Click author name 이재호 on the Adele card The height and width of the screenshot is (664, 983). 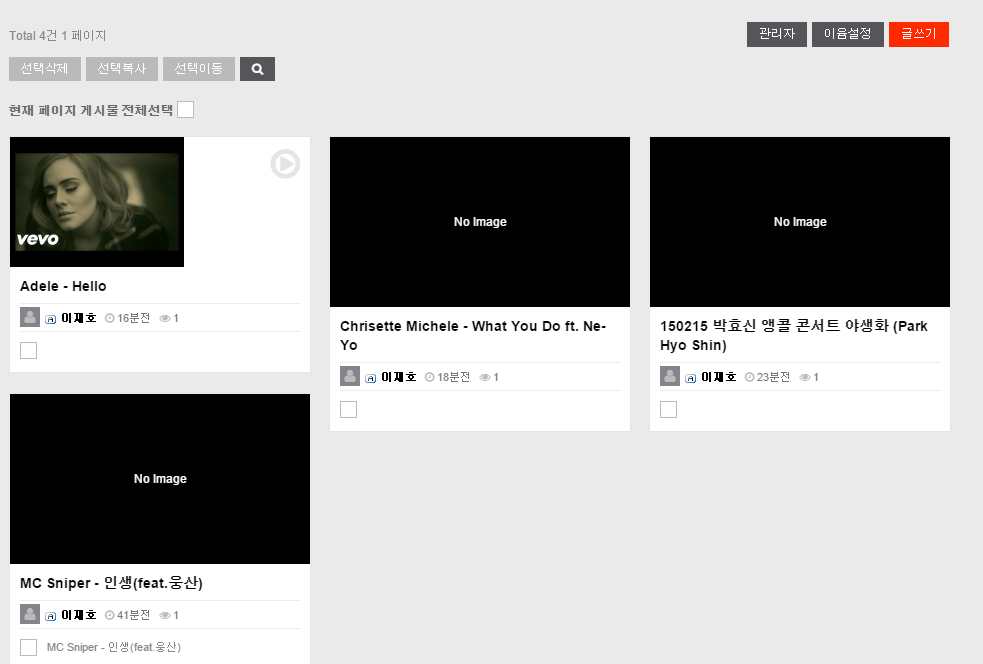[x=79, y=318]
